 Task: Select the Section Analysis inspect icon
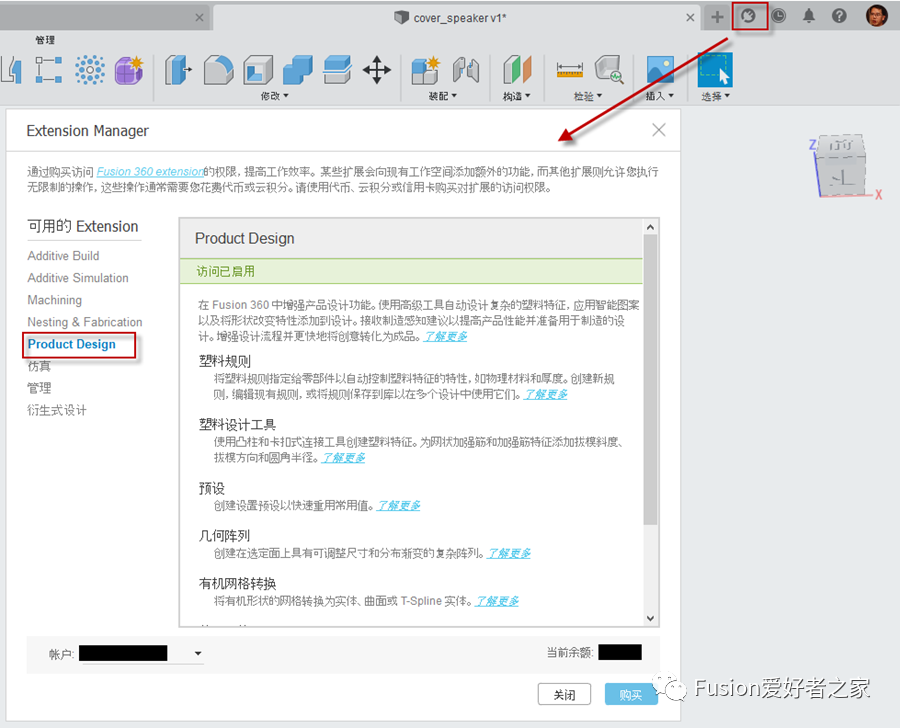point(609,70)
